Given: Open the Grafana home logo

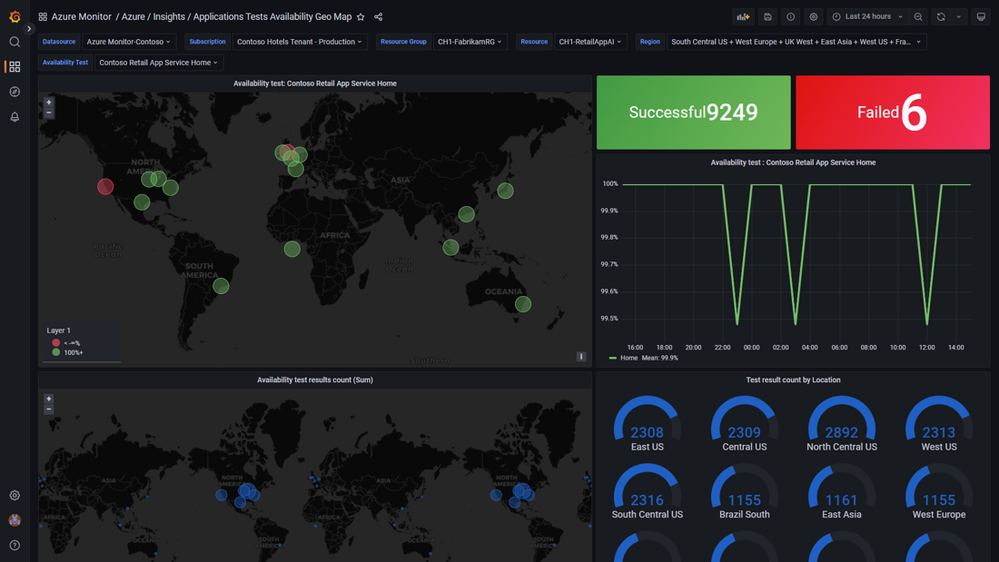Looking at the screenshot, I should [x=15, y=17].
